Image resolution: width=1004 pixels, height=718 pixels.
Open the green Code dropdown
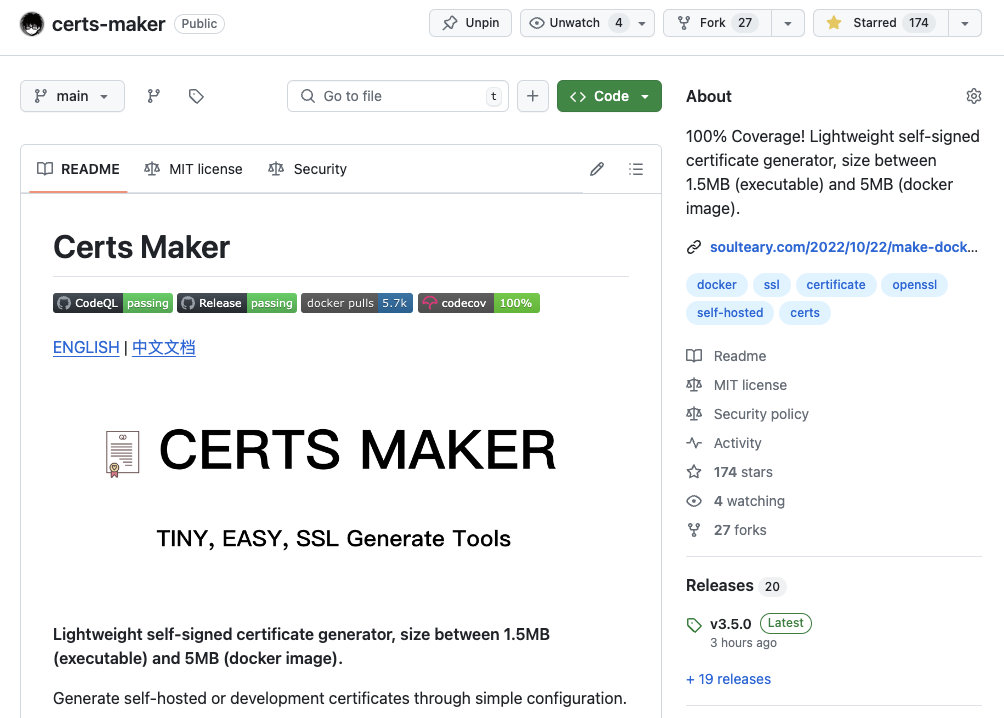click(609, 96)
